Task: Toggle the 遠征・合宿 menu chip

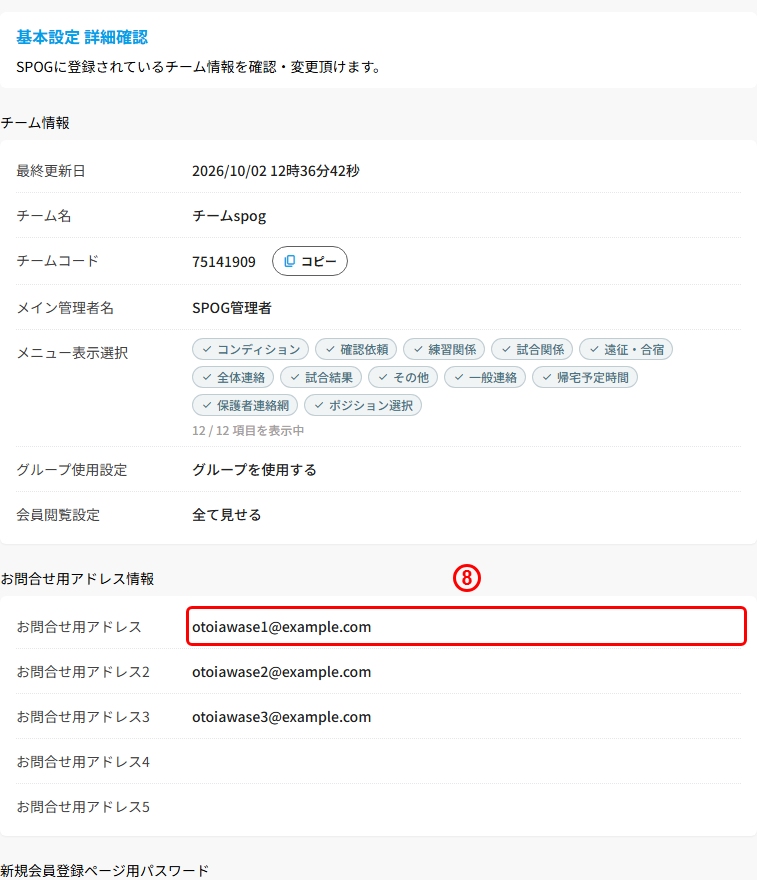Action: point(626,349)
